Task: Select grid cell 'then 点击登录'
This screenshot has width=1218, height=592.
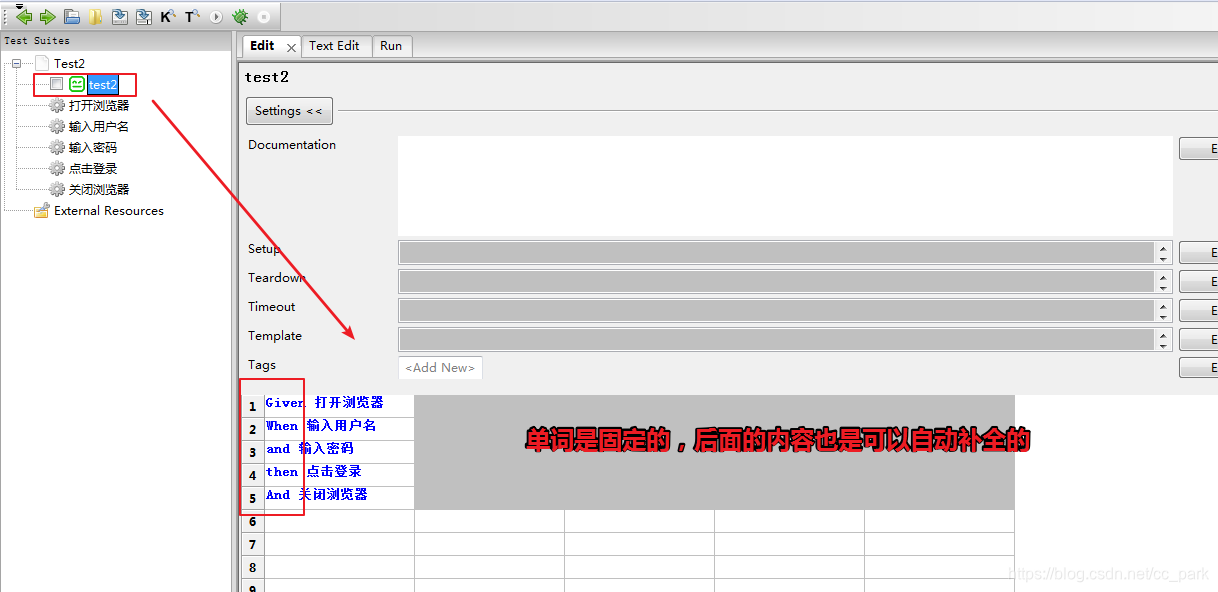Action: pyautogui.click(x=339, y=475)
